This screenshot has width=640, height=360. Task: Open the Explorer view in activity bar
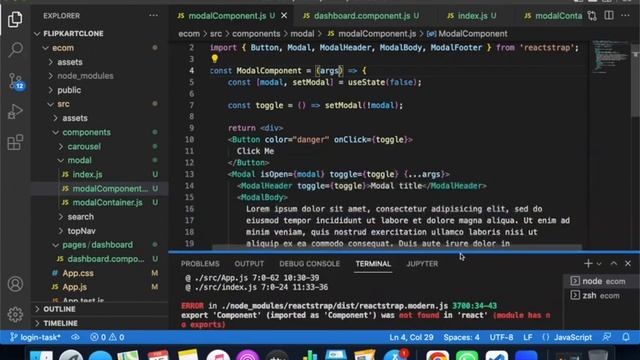[15, 19]
